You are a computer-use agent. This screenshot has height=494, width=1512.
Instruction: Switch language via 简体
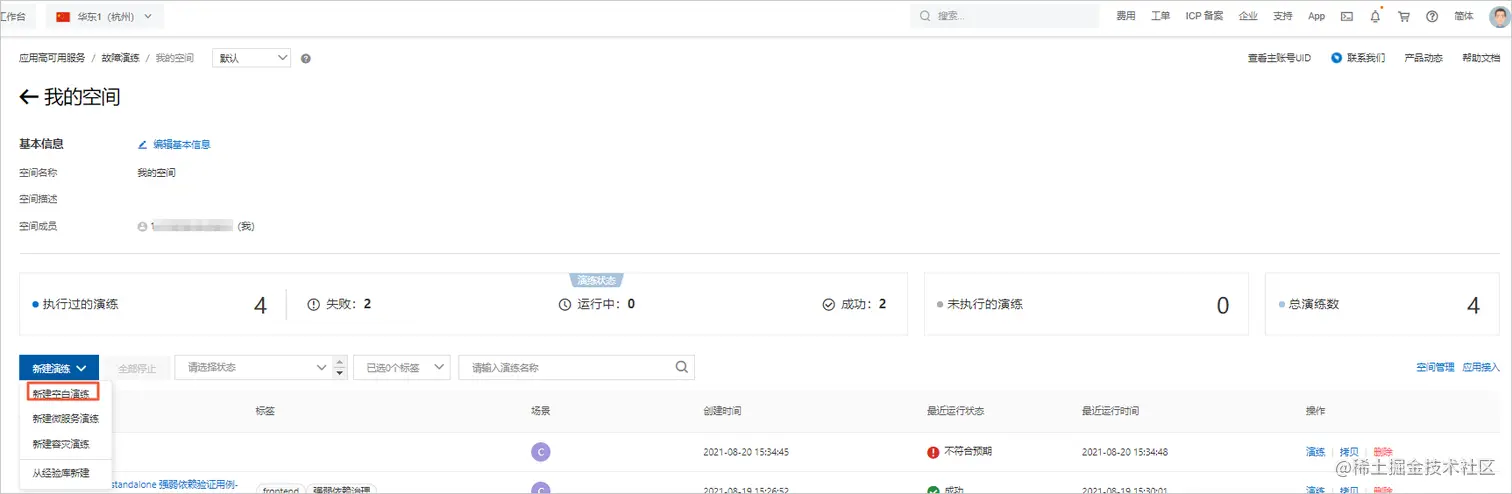tap(1464, 16)
